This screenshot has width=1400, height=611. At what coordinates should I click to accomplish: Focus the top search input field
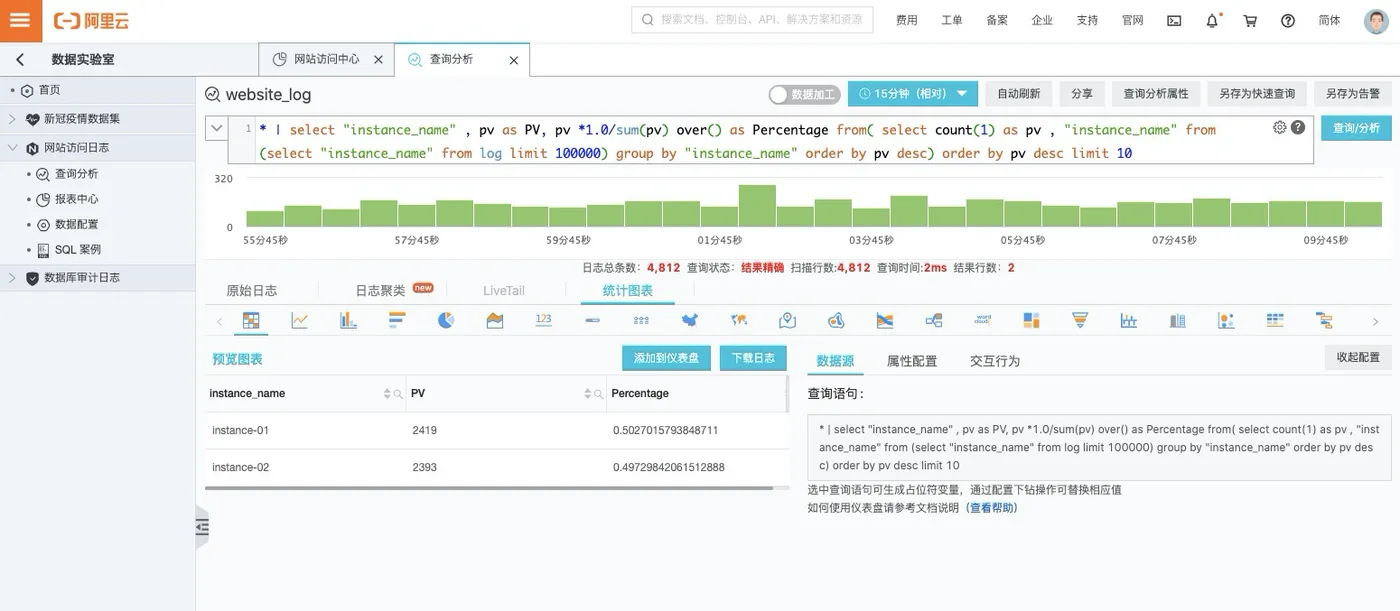(752, 20)
